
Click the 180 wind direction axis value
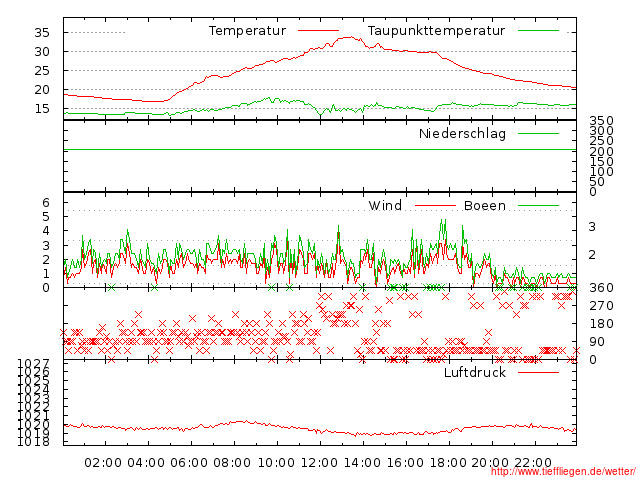point(601,324)
